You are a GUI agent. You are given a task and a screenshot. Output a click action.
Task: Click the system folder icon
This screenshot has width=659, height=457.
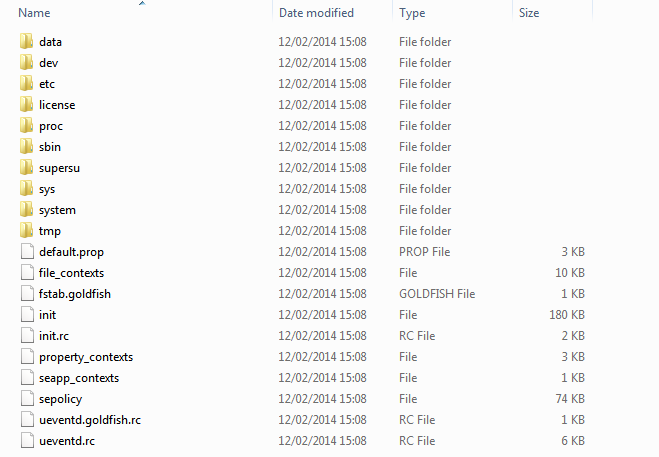coord(26,210)
